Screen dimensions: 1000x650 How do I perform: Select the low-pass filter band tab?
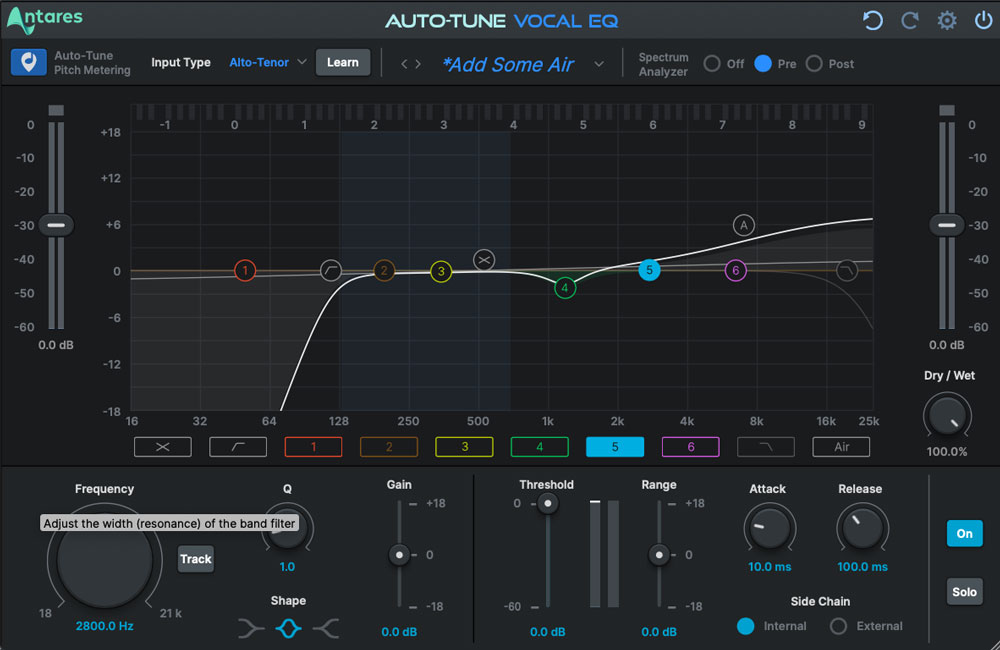(766, 447)
